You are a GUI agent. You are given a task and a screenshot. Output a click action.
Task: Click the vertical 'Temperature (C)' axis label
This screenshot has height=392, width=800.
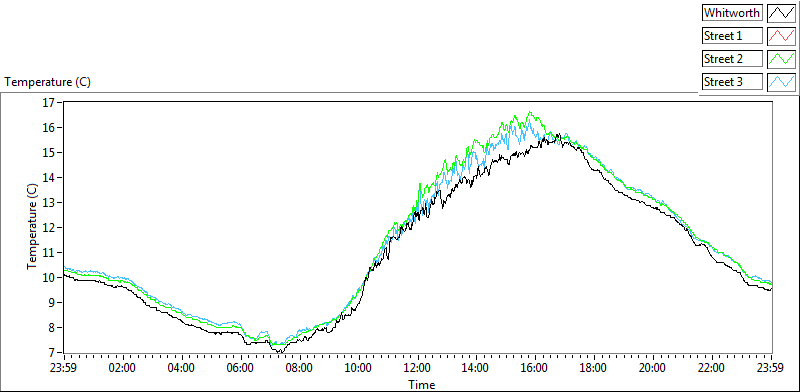pyautogui.click(x=32, y=227)
